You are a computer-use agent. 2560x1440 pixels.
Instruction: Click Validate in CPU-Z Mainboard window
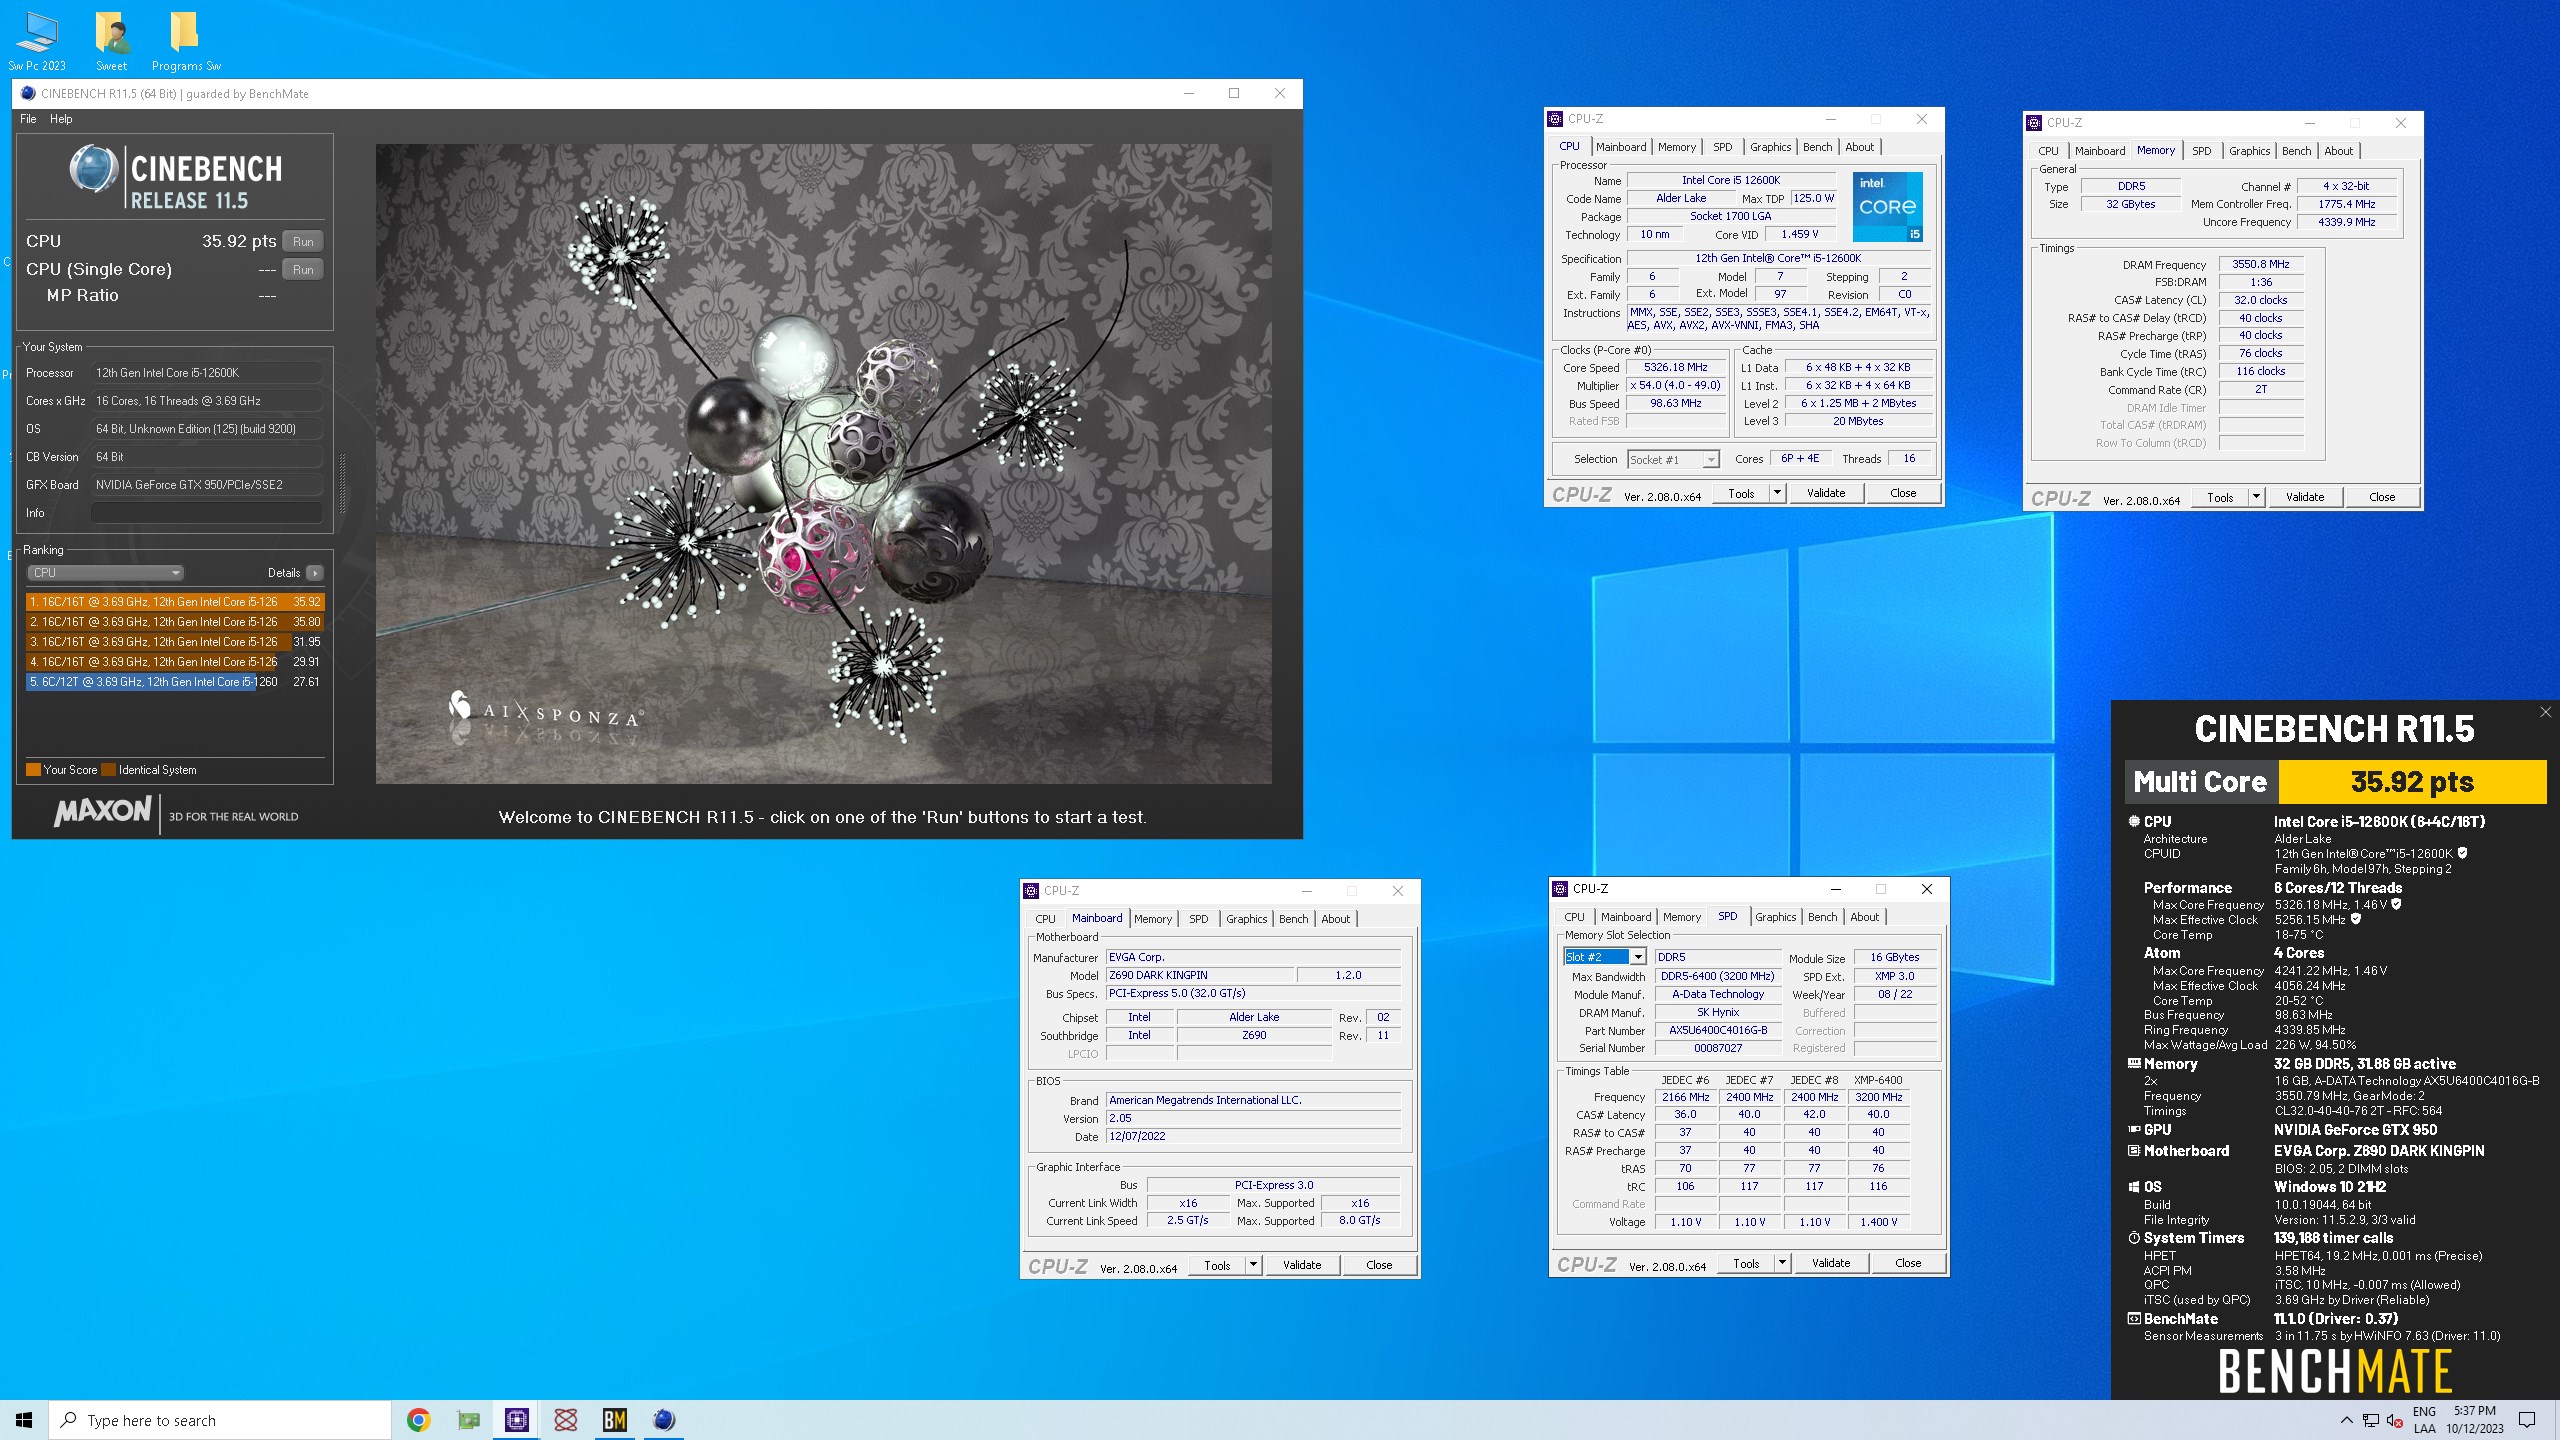click(x=1302, y=1265)
